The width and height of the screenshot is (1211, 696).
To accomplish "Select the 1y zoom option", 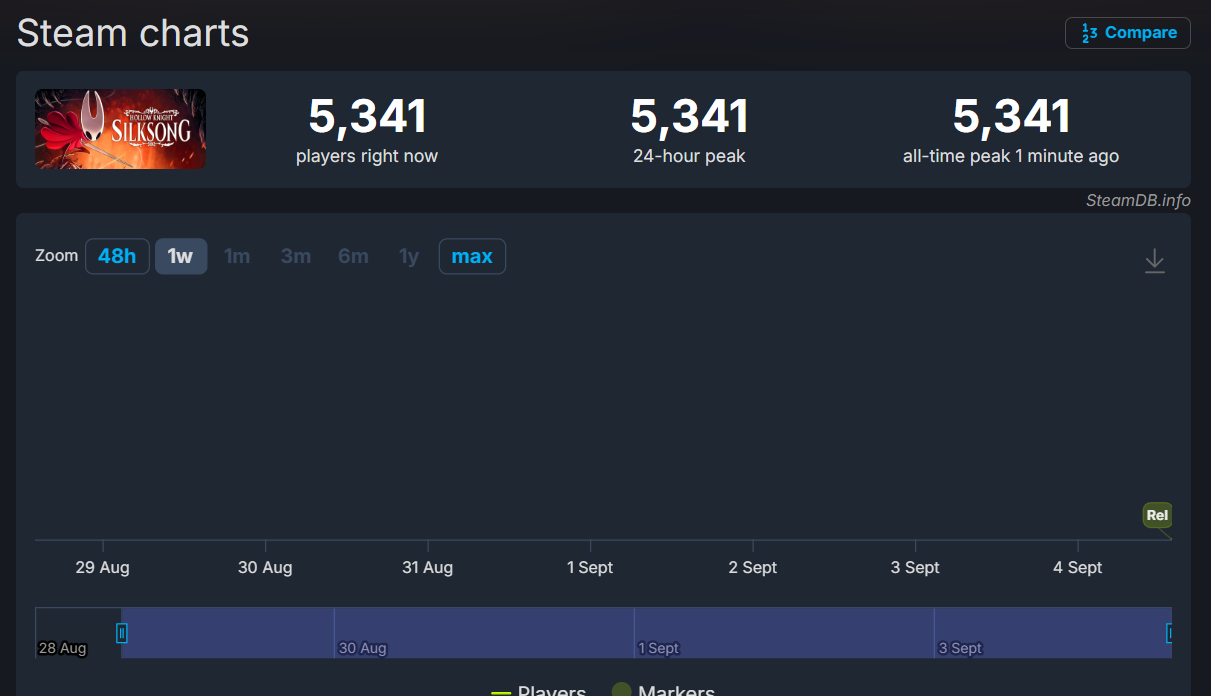I will point(409,256).
